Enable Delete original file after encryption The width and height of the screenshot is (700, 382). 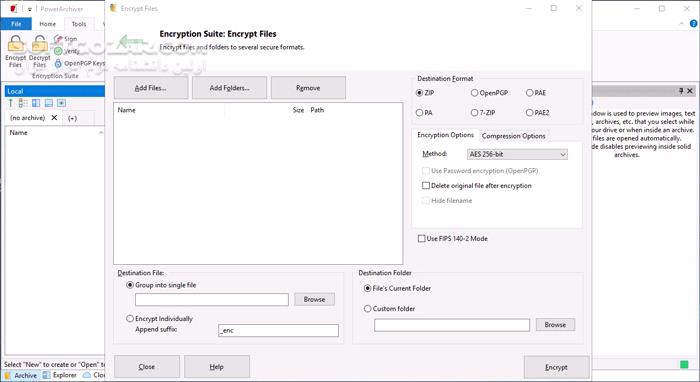point(426,186)
